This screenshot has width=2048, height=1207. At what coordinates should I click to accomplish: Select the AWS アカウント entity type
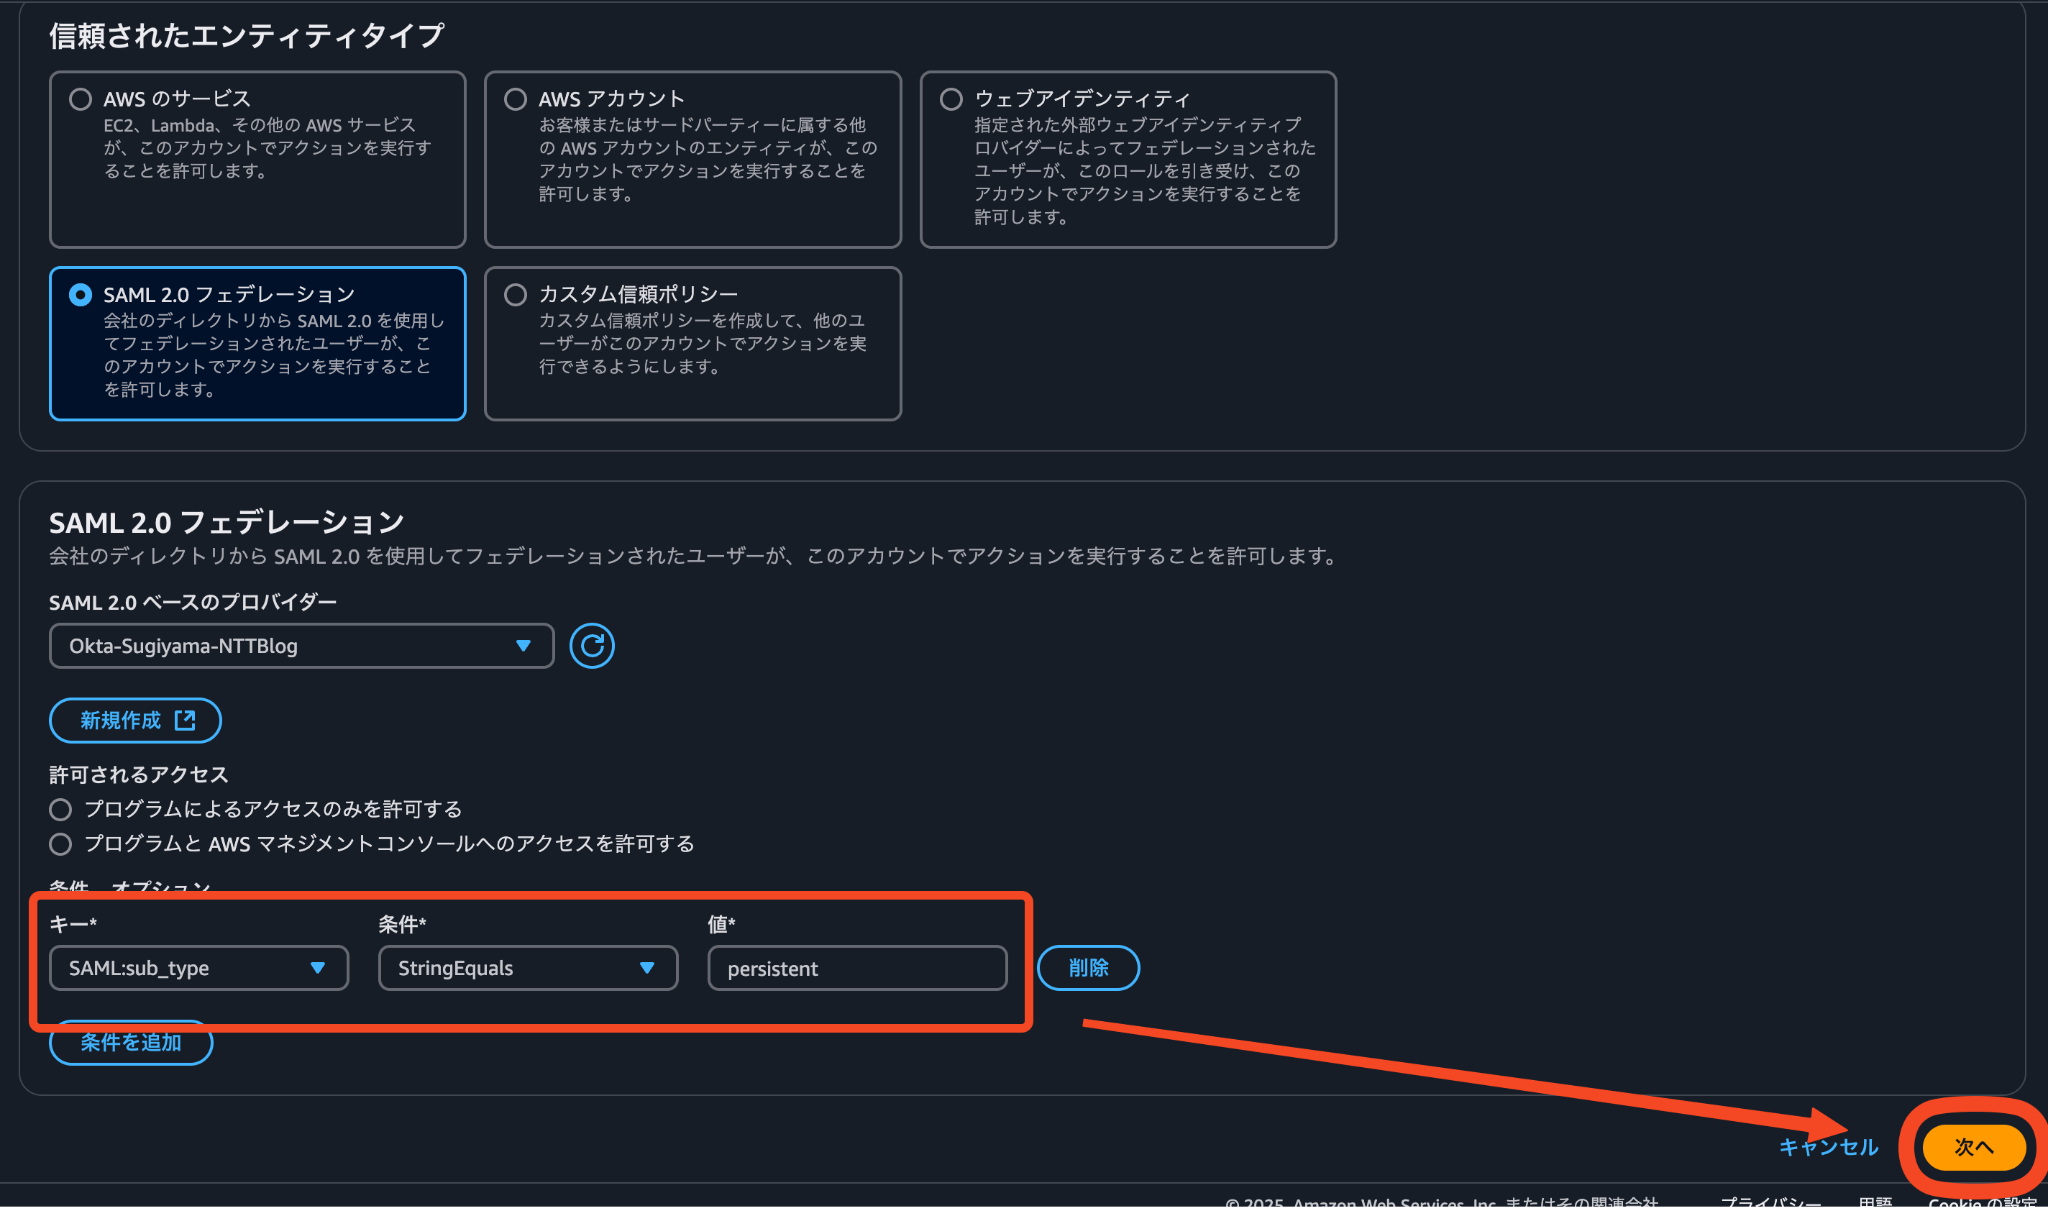coord(515,99)
